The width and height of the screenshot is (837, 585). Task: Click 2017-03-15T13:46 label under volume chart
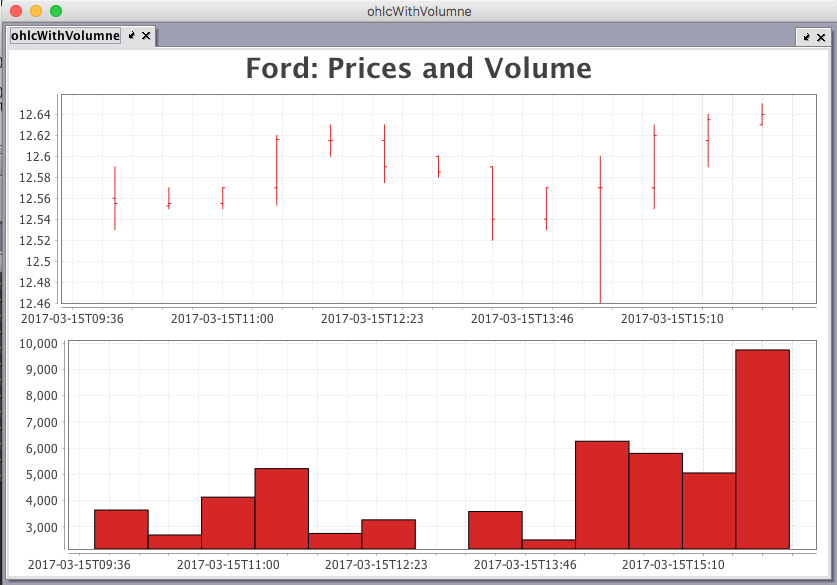[x=525, y=565]
